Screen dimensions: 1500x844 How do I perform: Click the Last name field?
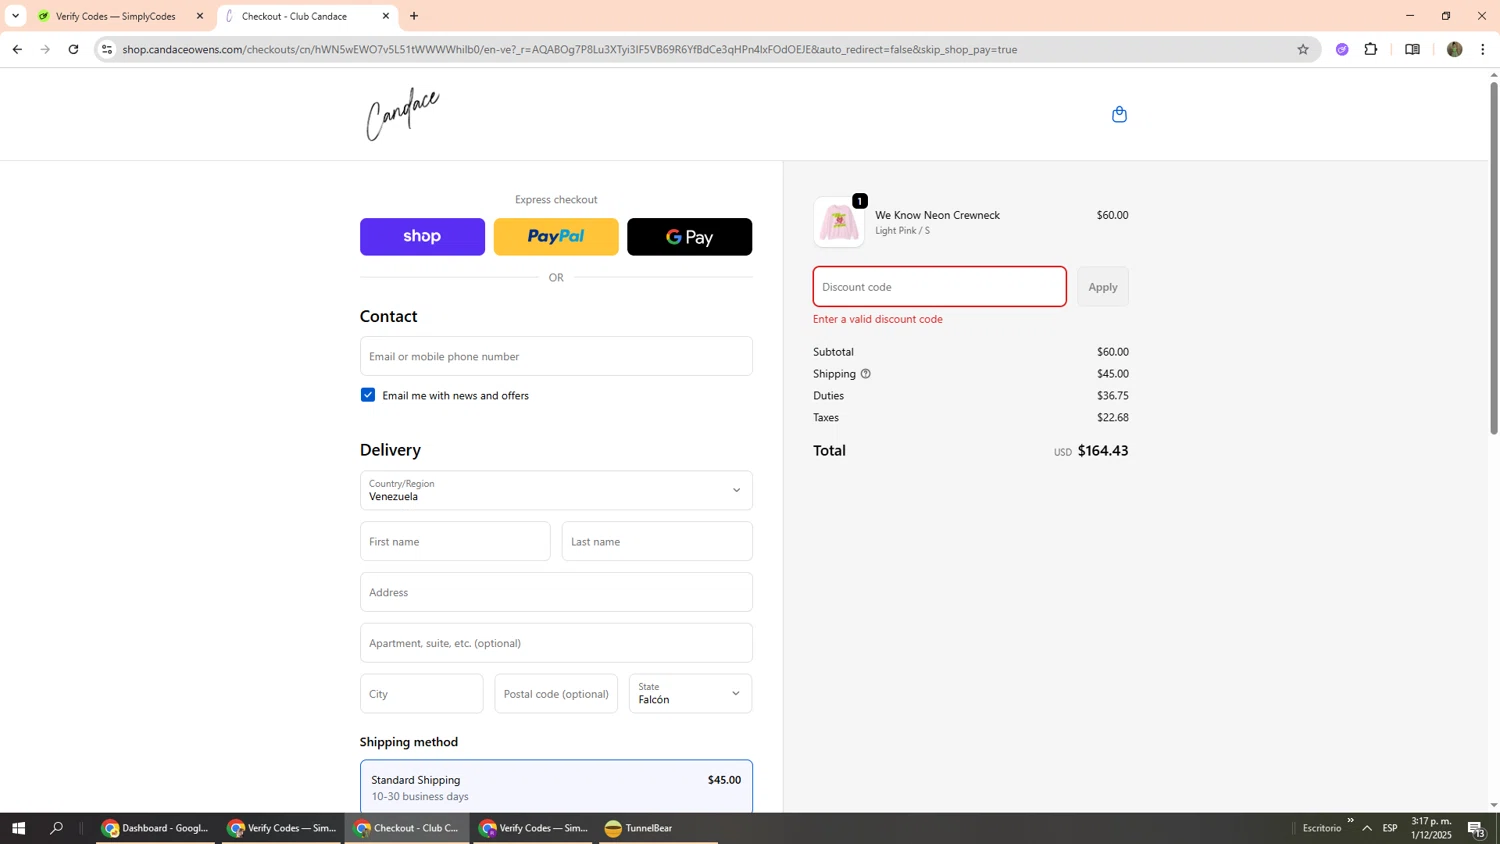click(x=657, y=541)
